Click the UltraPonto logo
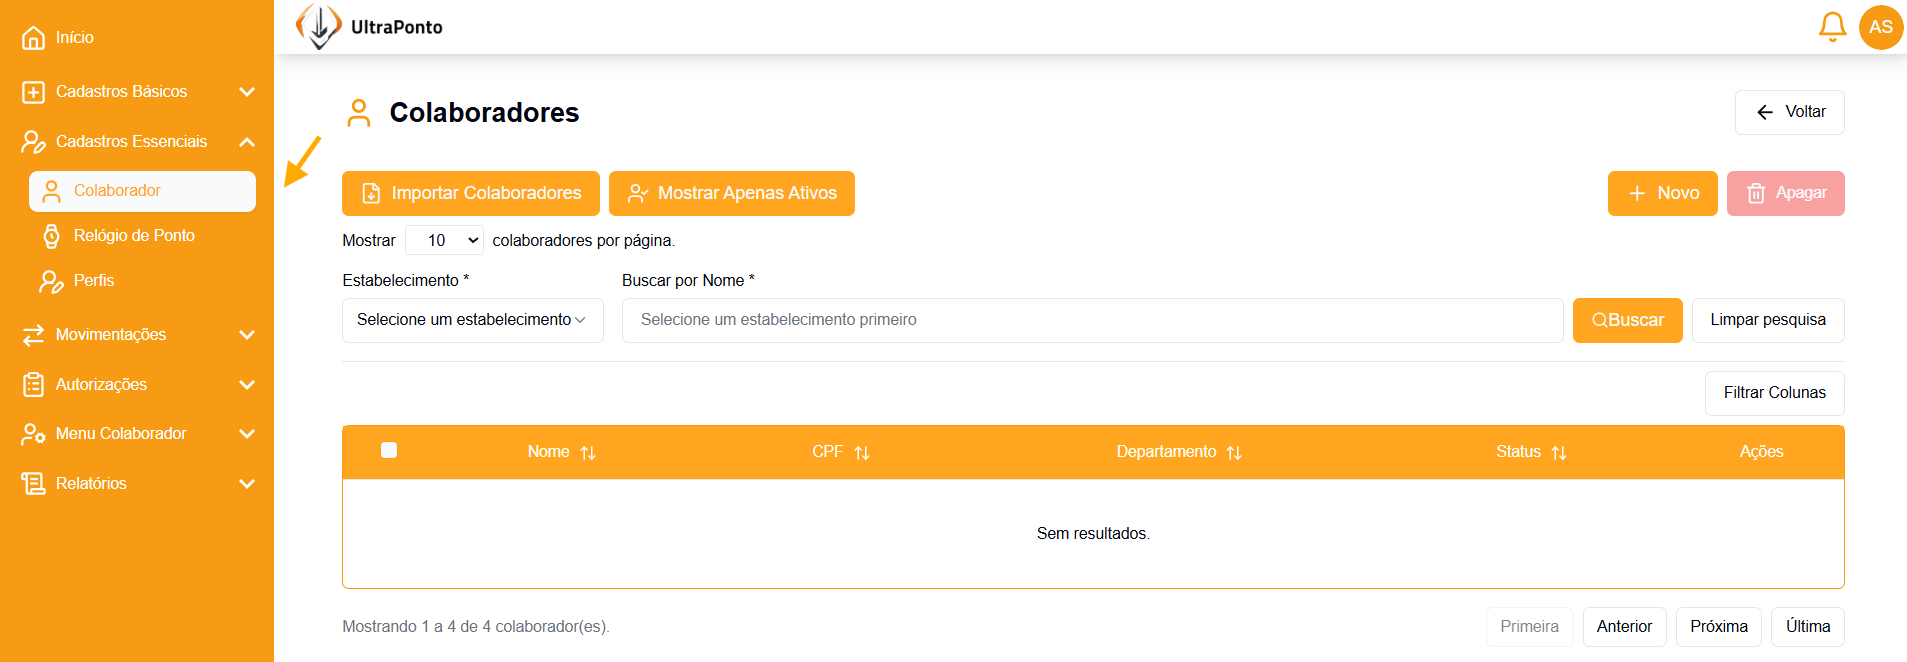This screenshot has width=1907, height=662. [x=369, y=27]
